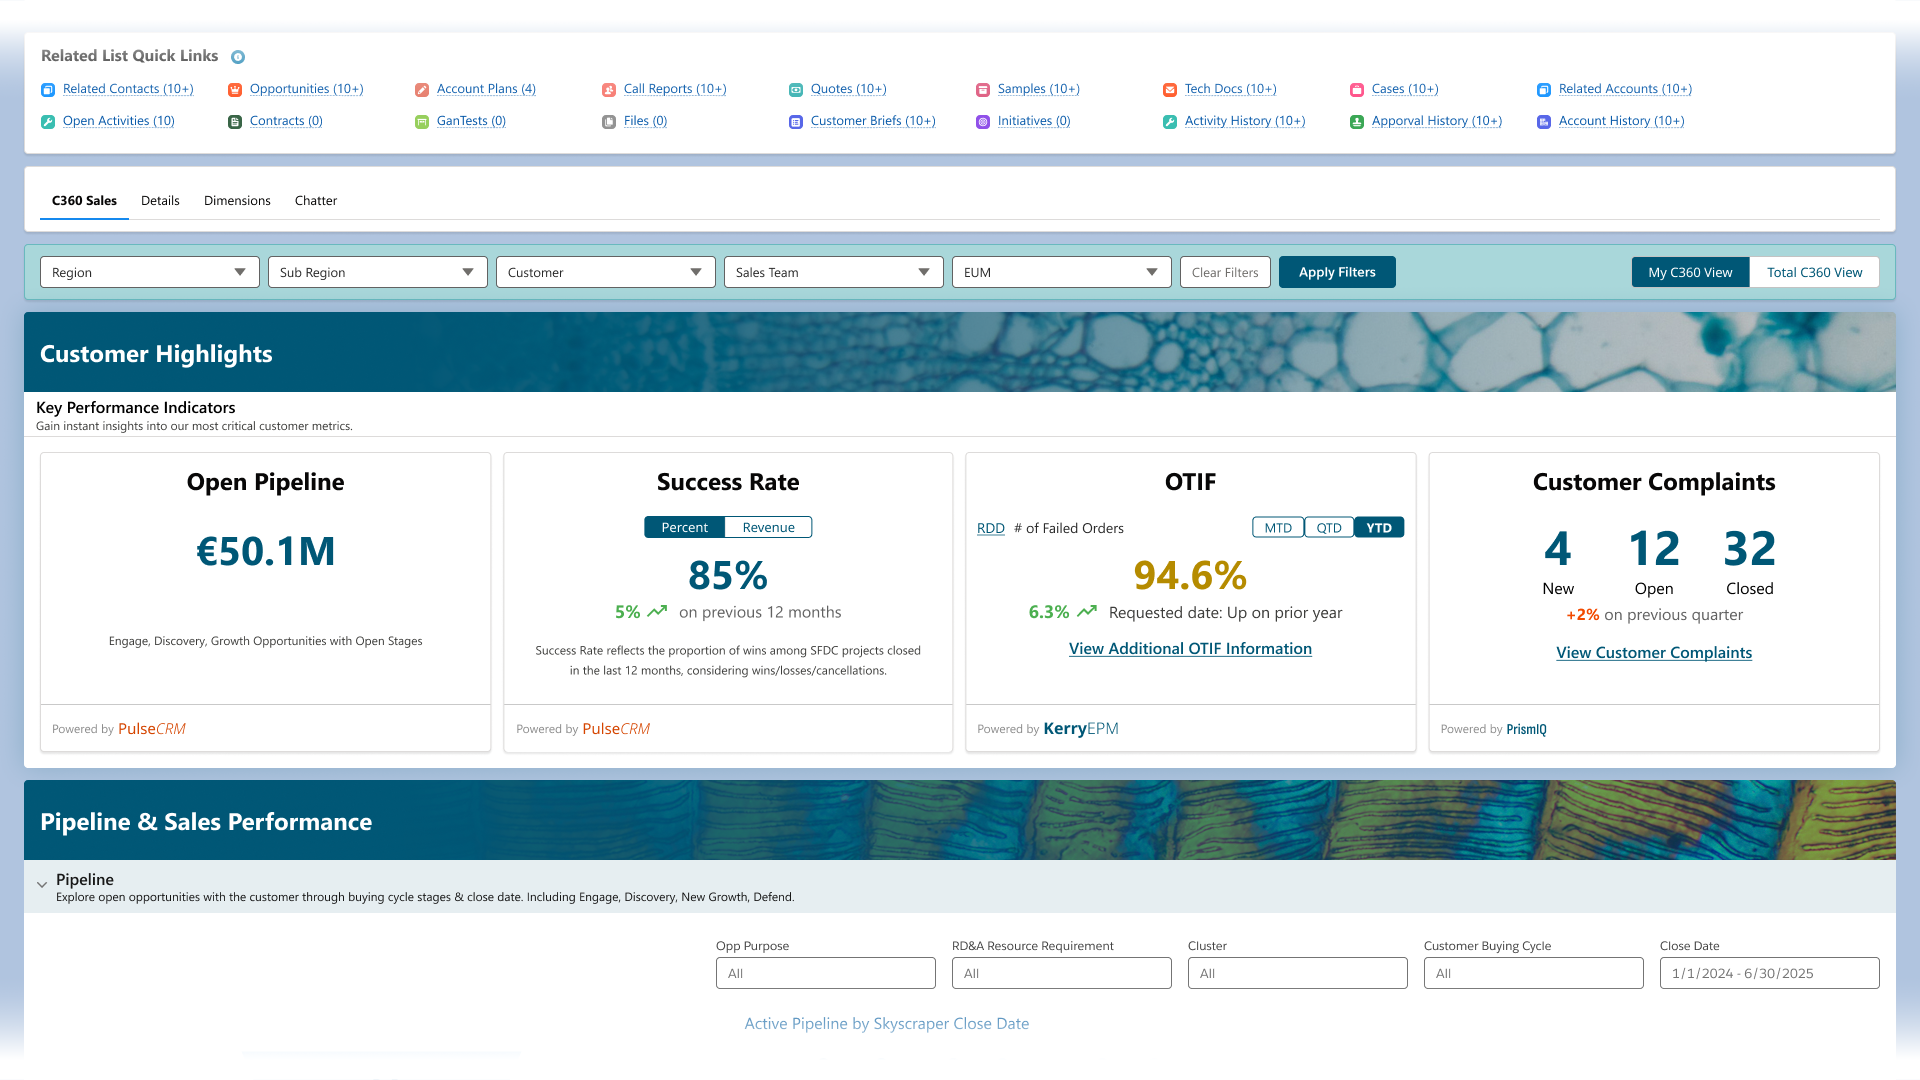Click the Related List Quick Links info icon
1920x1080 pixels.
[x=238, y=57]
